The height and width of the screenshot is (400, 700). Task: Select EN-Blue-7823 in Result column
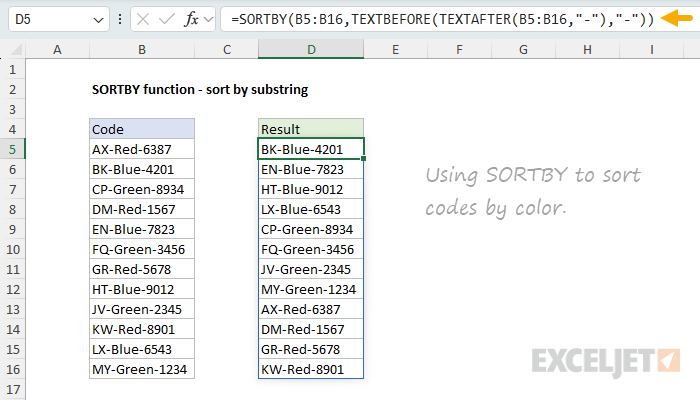(x=311, y=169)
